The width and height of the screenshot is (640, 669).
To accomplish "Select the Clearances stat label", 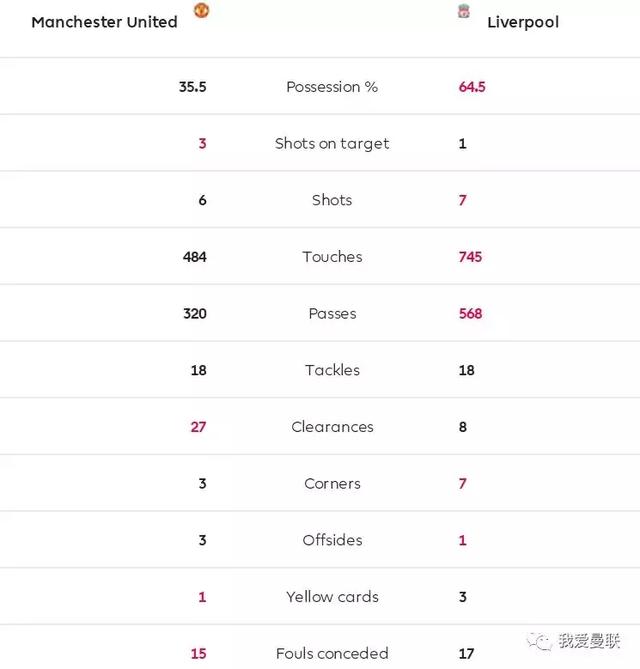I will pos(332,427).
